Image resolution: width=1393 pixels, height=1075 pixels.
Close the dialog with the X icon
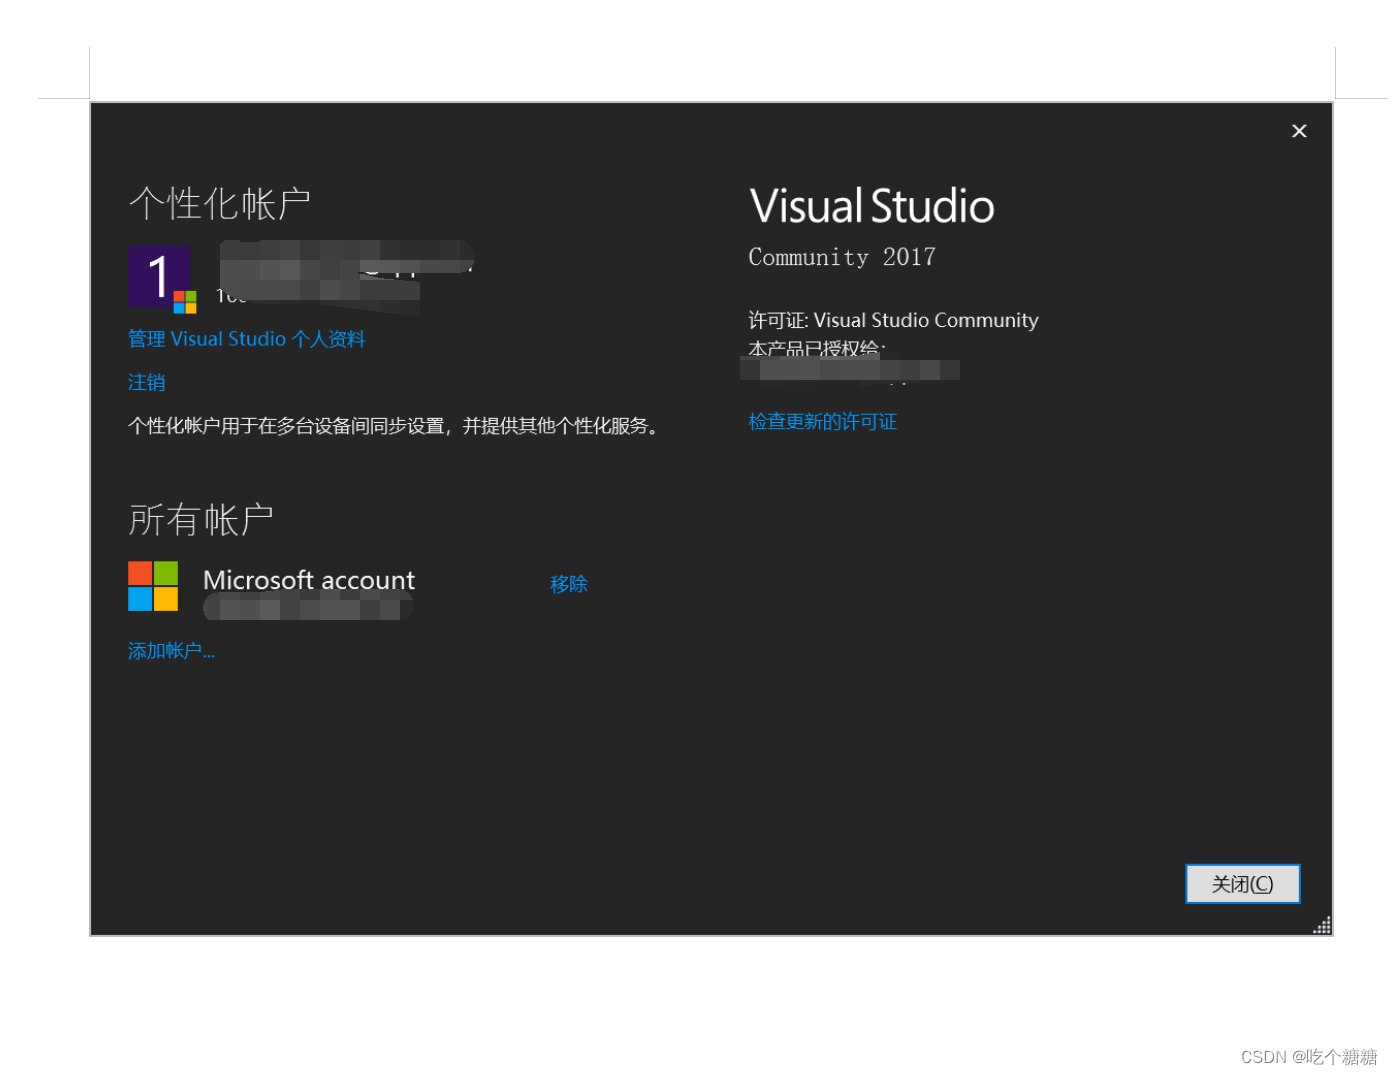pos(1299,131)
